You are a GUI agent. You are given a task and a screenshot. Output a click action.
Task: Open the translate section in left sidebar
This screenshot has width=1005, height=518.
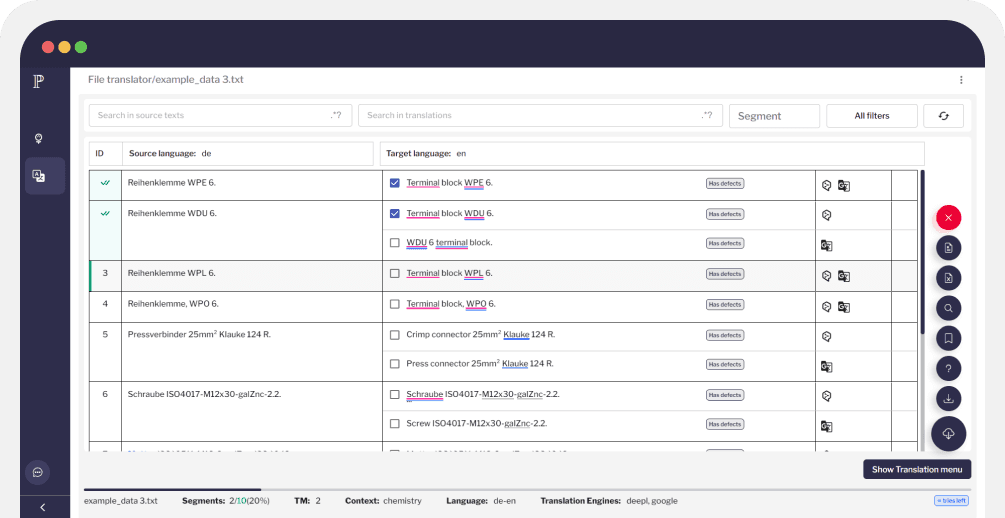39,176
